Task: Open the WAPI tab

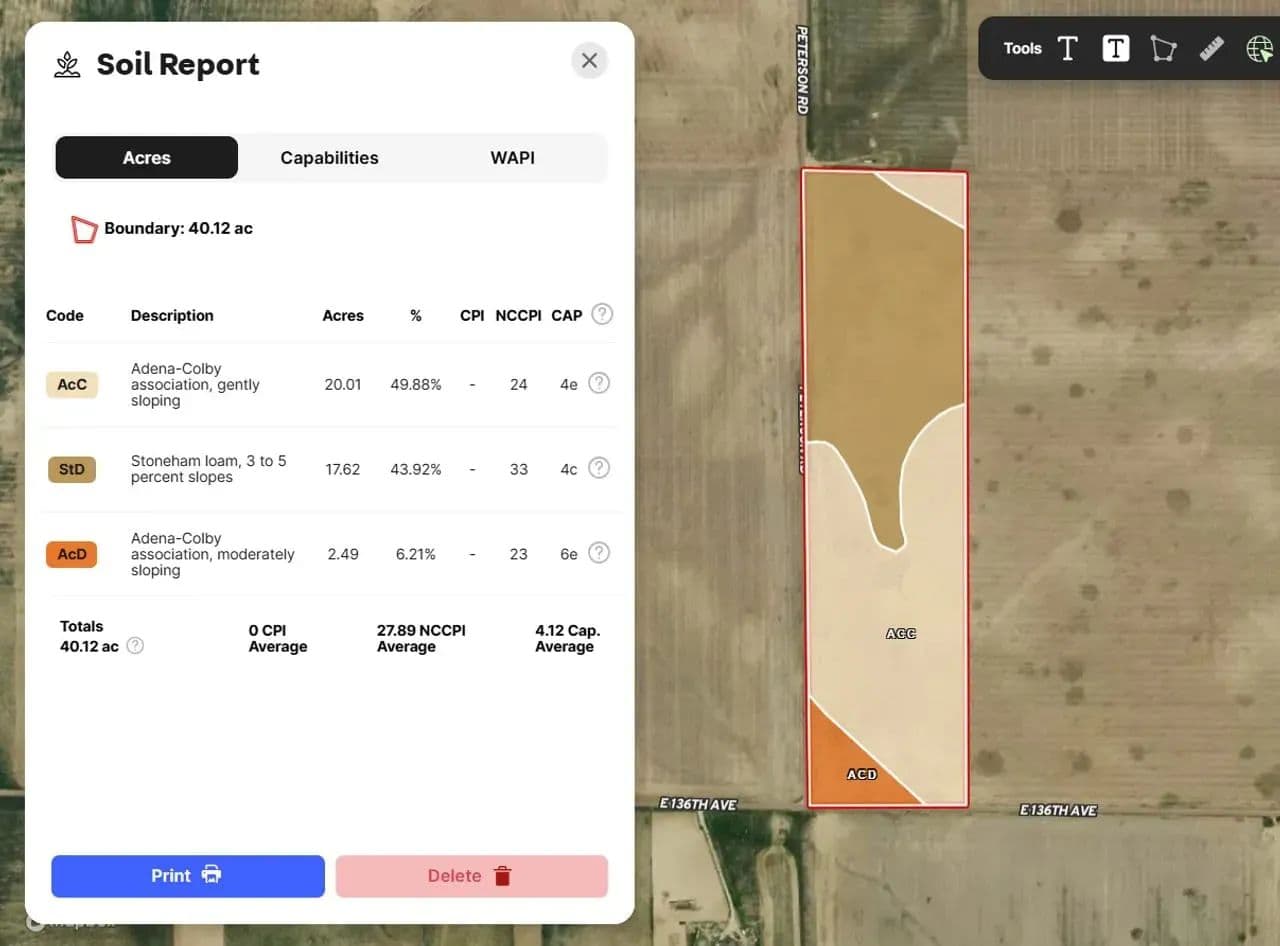Action: [512, 158]
